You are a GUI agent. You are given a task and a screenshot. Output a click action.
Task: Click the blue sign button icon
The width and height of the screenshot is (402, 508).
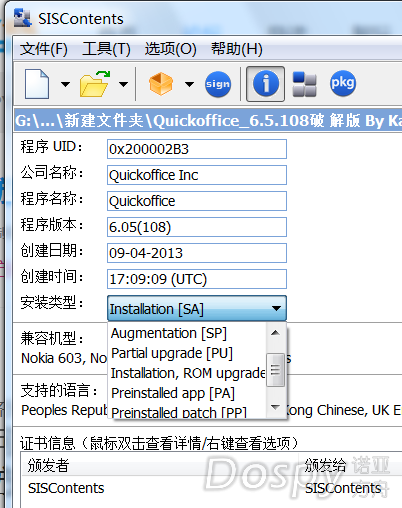[x=218, y=84]
